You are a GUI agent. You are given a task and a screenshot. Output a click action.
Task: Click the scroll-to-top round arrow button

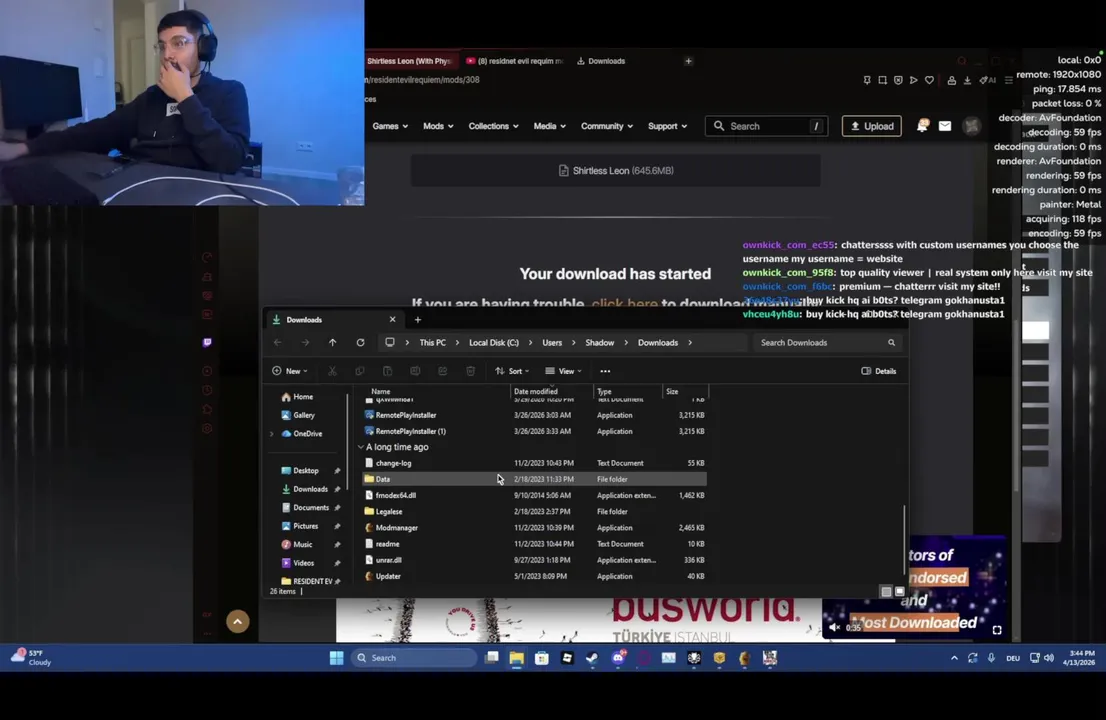(x=238, y=621)
